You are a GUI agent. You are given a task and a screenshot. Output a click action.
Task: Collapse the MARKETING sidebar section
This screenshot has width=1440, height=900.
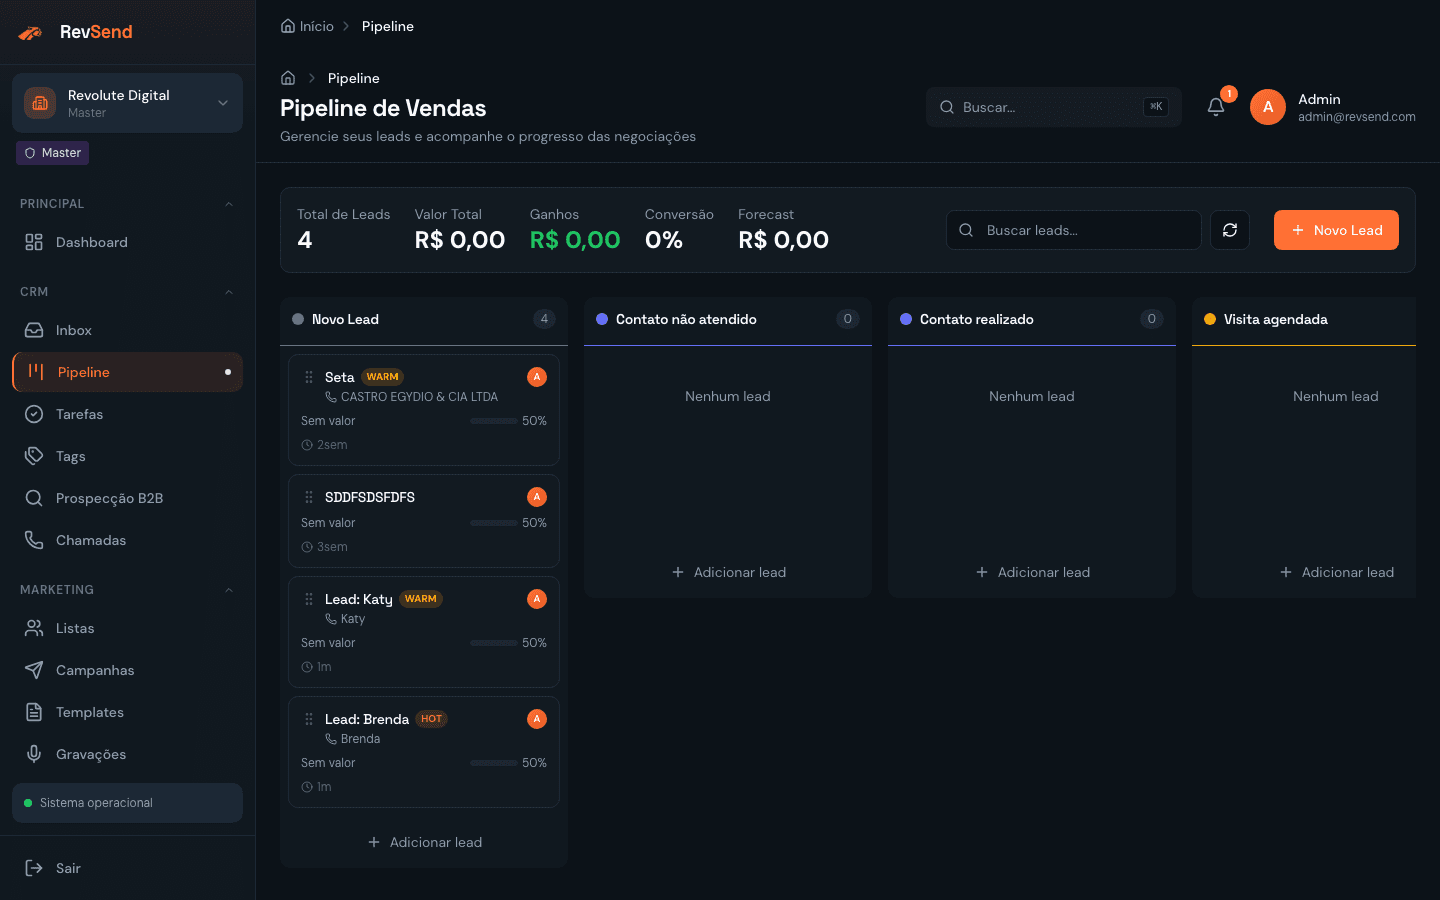[x=228, y=589]
